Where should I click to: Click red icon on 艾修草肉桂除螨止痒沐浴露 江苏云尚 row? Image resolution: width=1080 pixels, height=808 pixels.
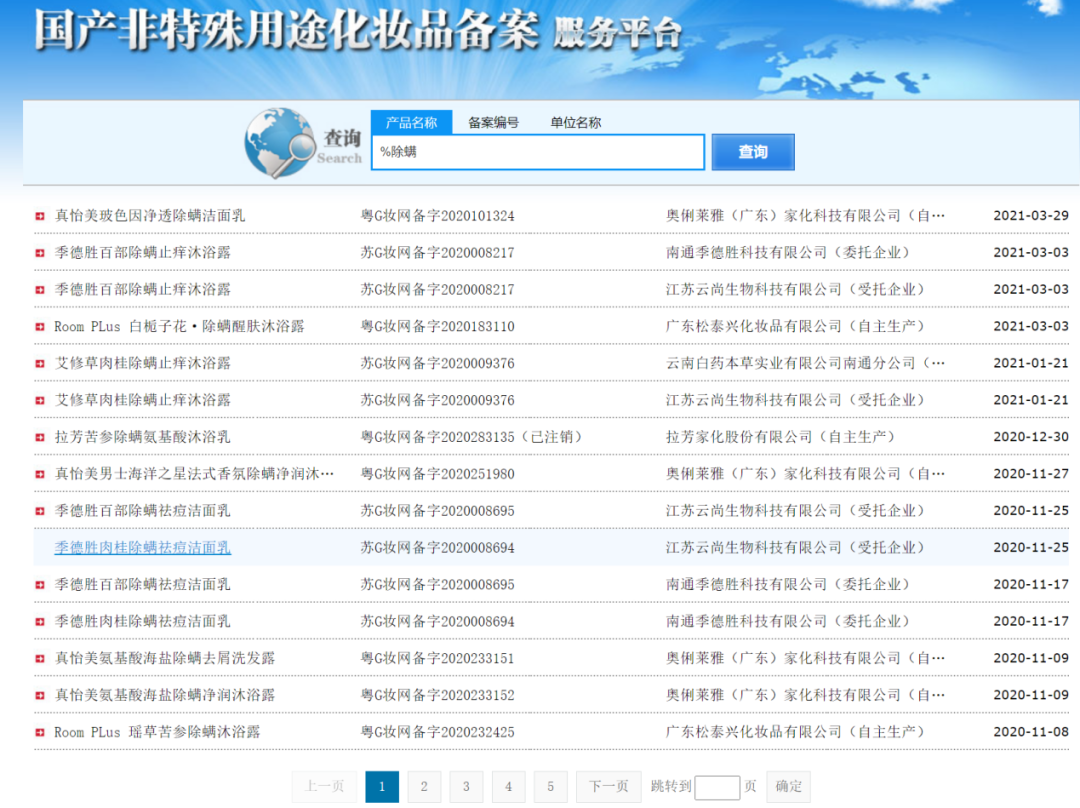click(40, 400)
